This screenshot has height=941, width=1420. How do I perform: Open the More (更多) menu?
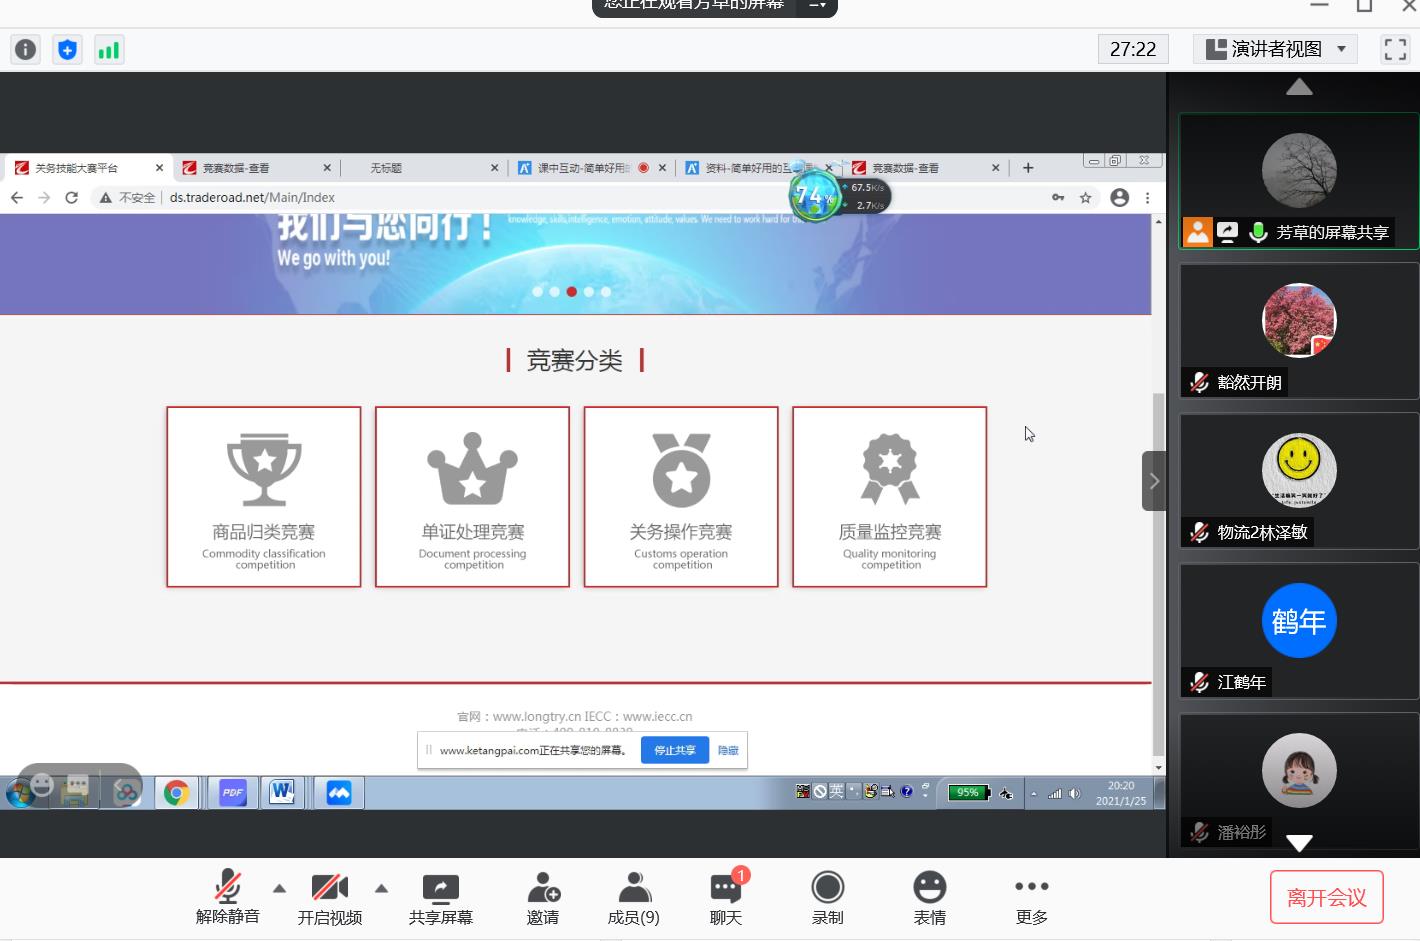click(1031, 897)
